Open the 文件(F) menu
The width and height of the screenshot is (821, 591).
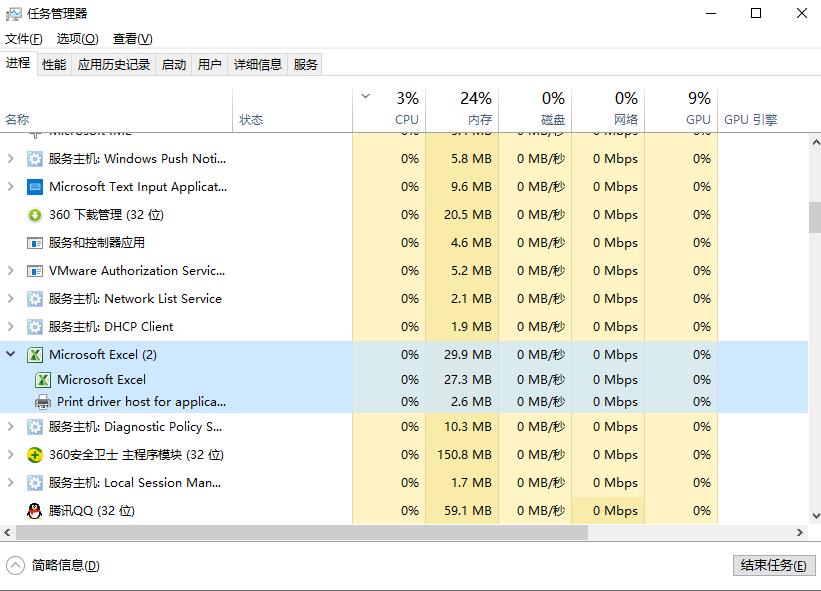(24, 39)
